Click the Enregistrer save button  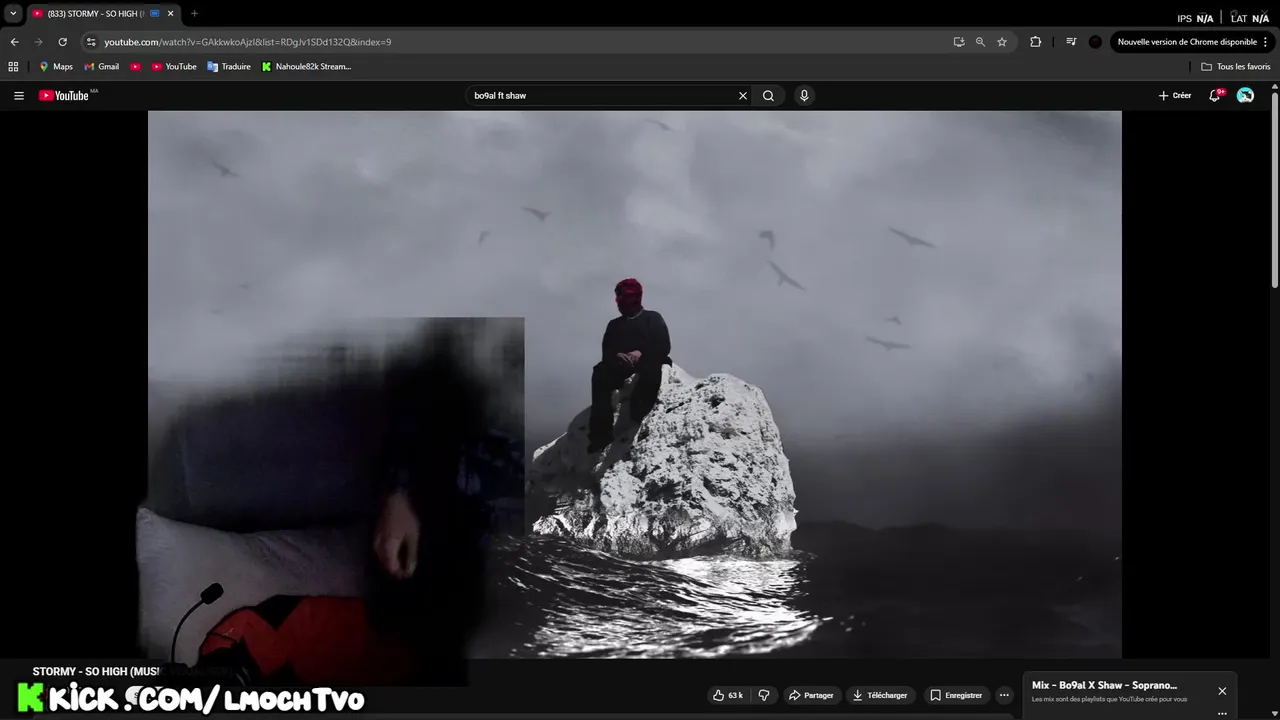pyautogui.click(x=955, y=695)
